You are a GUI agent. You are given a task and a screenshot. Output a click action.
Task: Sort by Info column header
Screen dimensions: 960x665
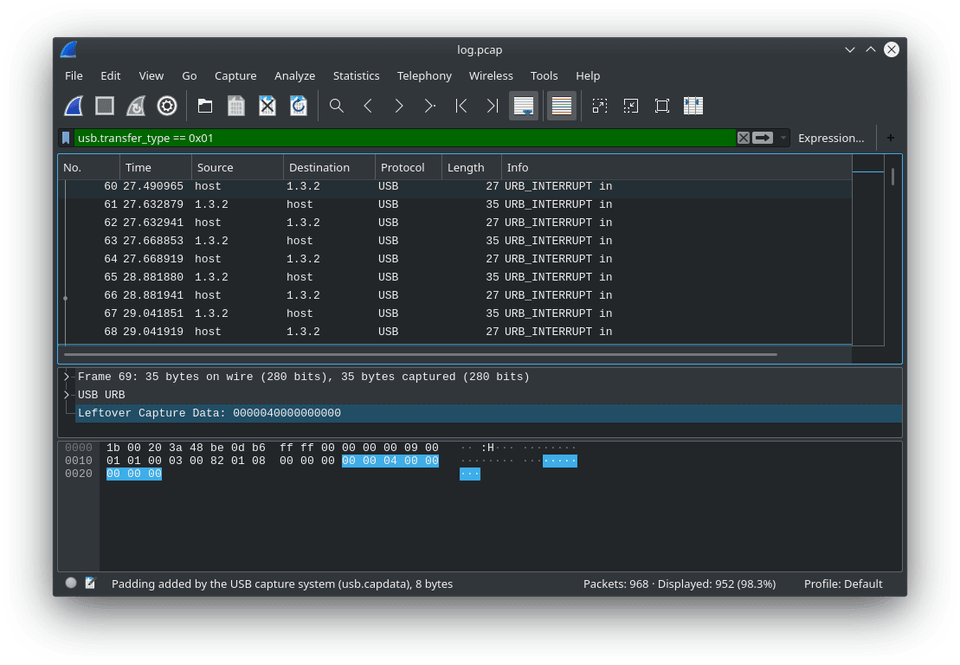point(677,167)
